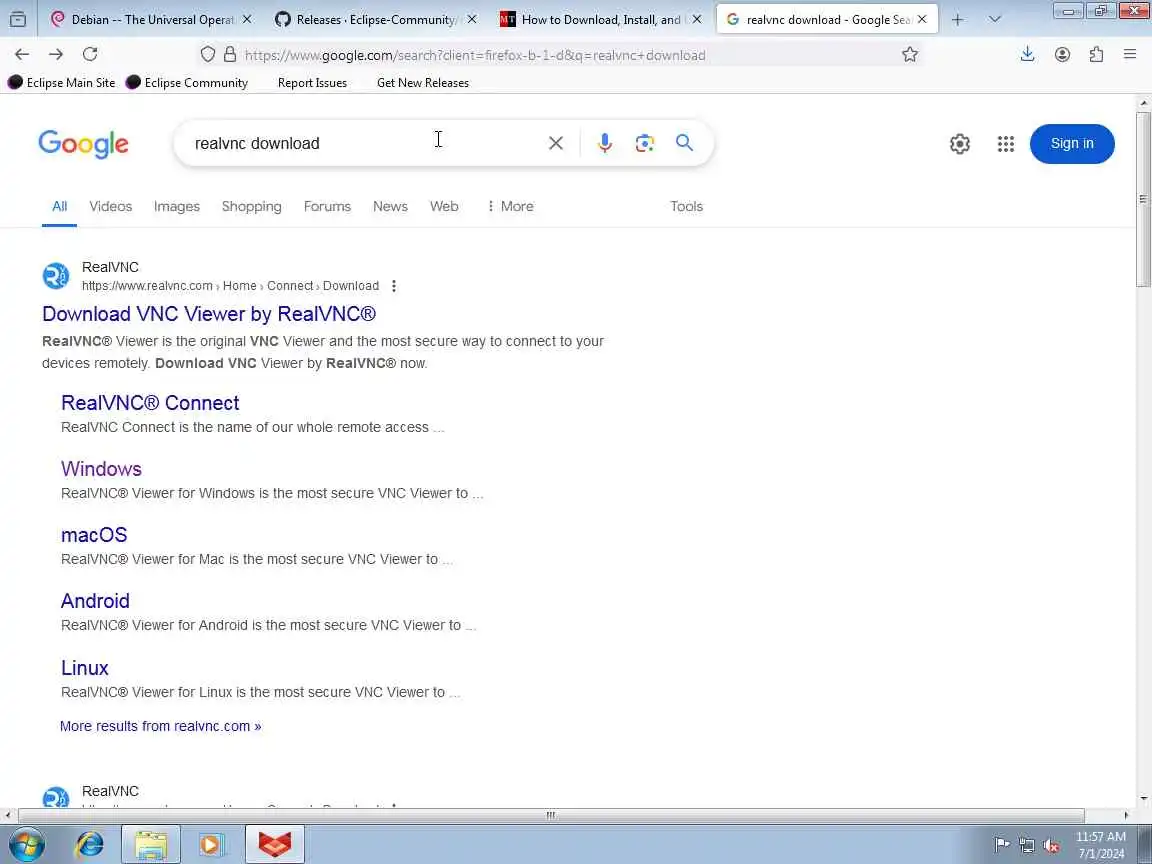The width and height of the screenshot is (1152, 864).
Task: Click the Sign in button
Action: (1072, 144)
